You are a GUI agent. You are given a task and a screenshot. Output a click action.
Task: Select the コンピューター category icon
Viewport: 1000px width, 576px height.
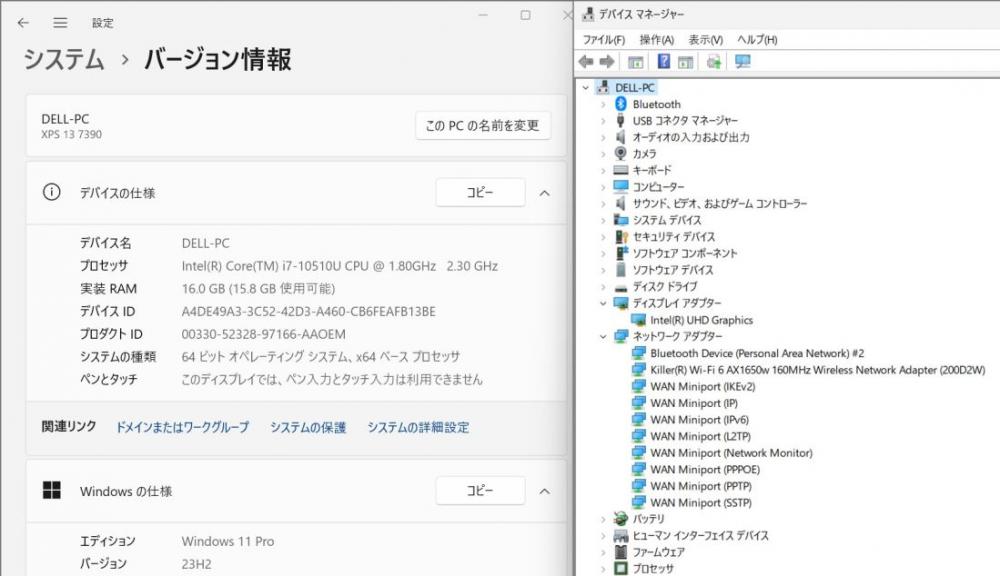click(621, 186)
